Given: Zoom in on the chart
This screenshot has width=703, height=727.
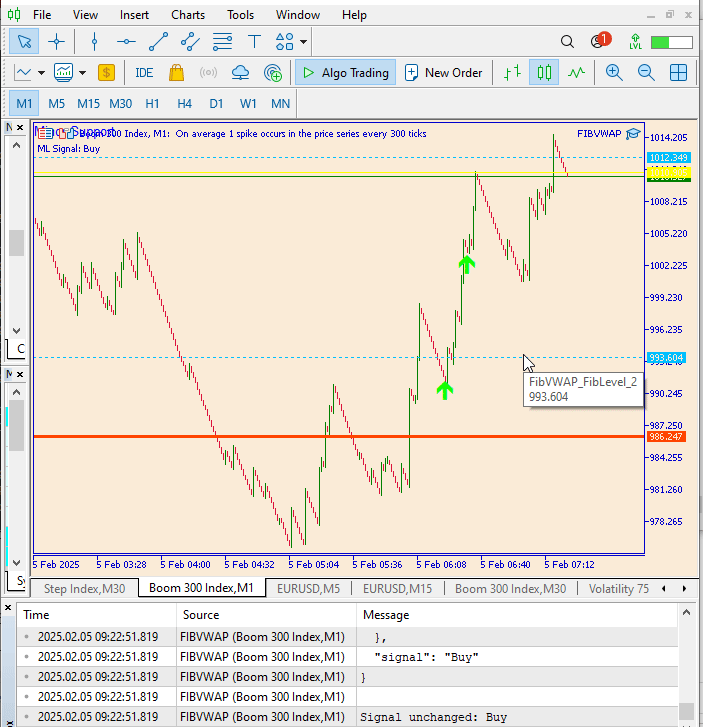Looking at the screenshot, I should [614, 73].
